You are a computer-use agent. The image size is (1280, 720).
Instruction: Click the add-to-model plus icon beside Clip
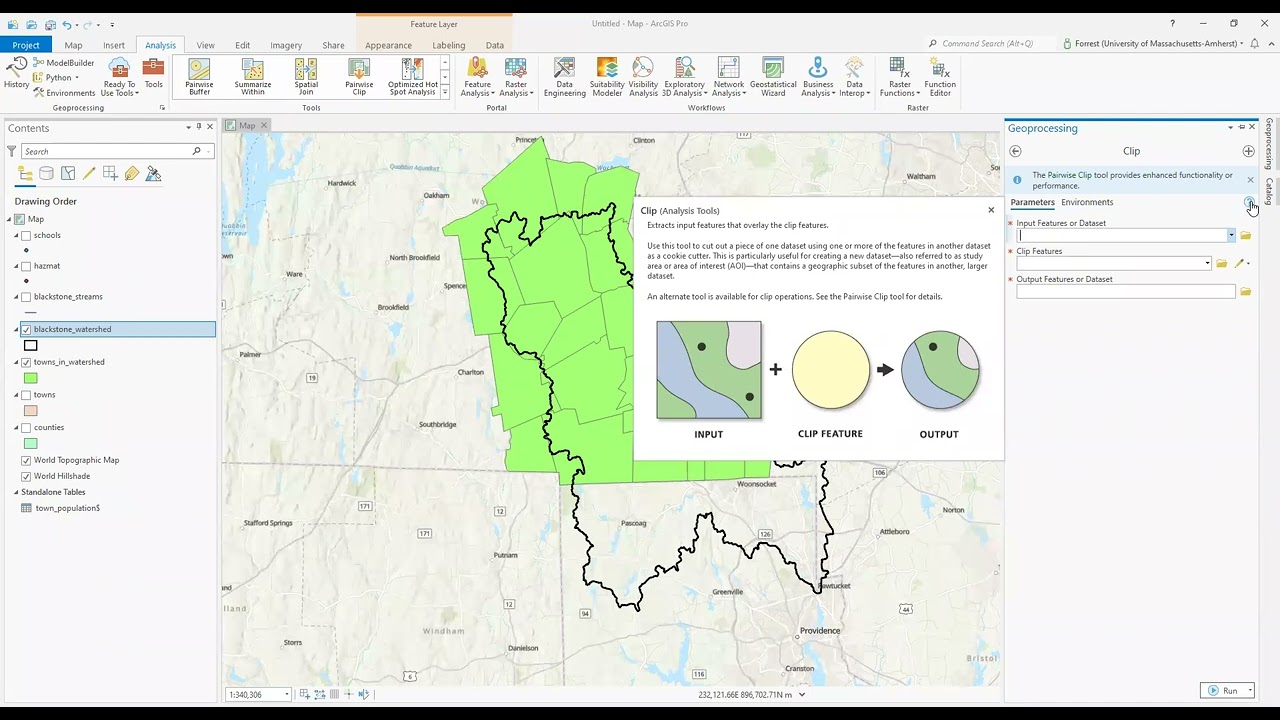click(x=1248, y=151)
